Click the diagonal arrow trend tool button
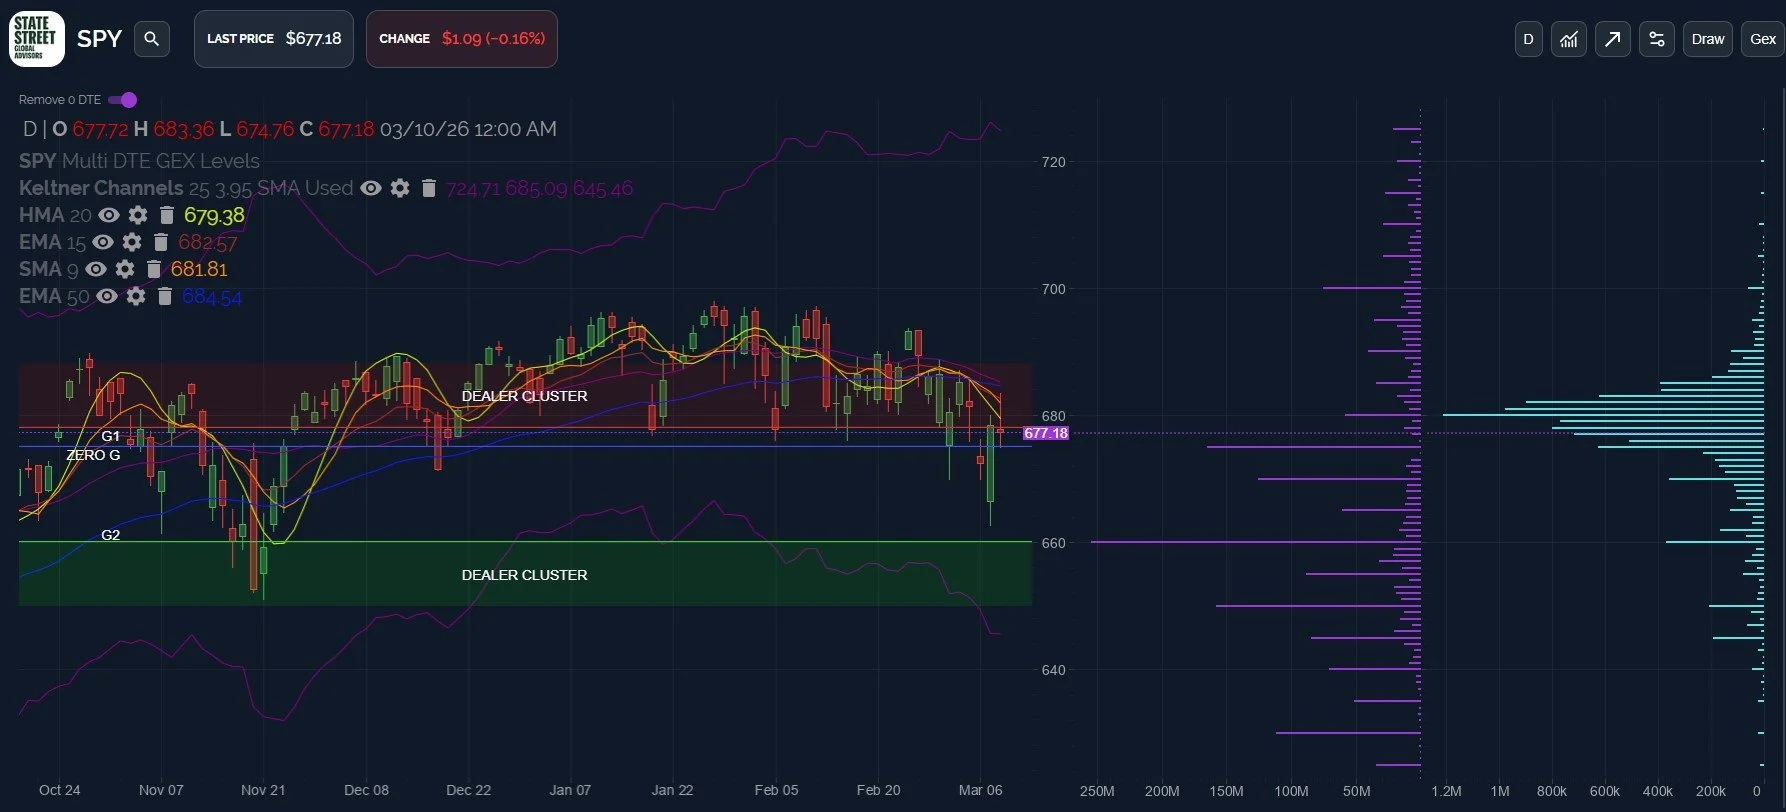Image resolution: width=1786 pixels, height=812 pixels. pyautogui.click(x=1613, y=39)
